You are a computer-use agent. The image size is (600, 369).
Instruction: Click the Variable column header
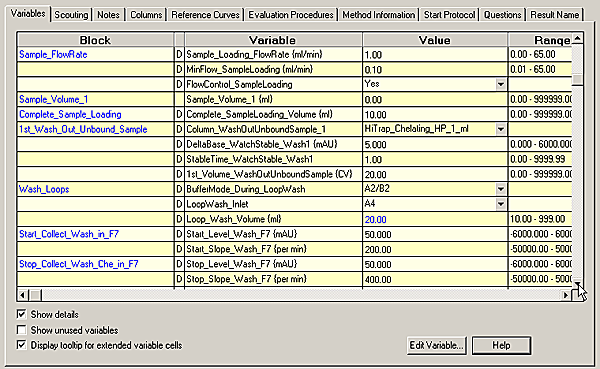click(273, 40)
